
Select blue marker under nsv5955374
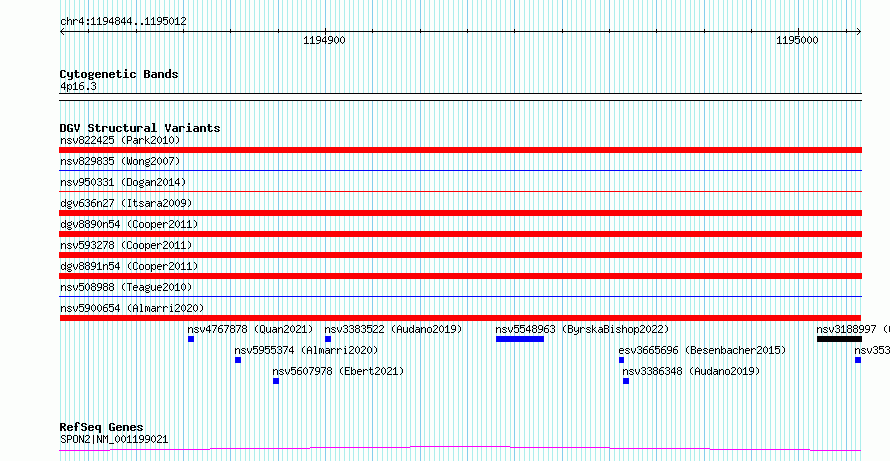coord(238,360)
